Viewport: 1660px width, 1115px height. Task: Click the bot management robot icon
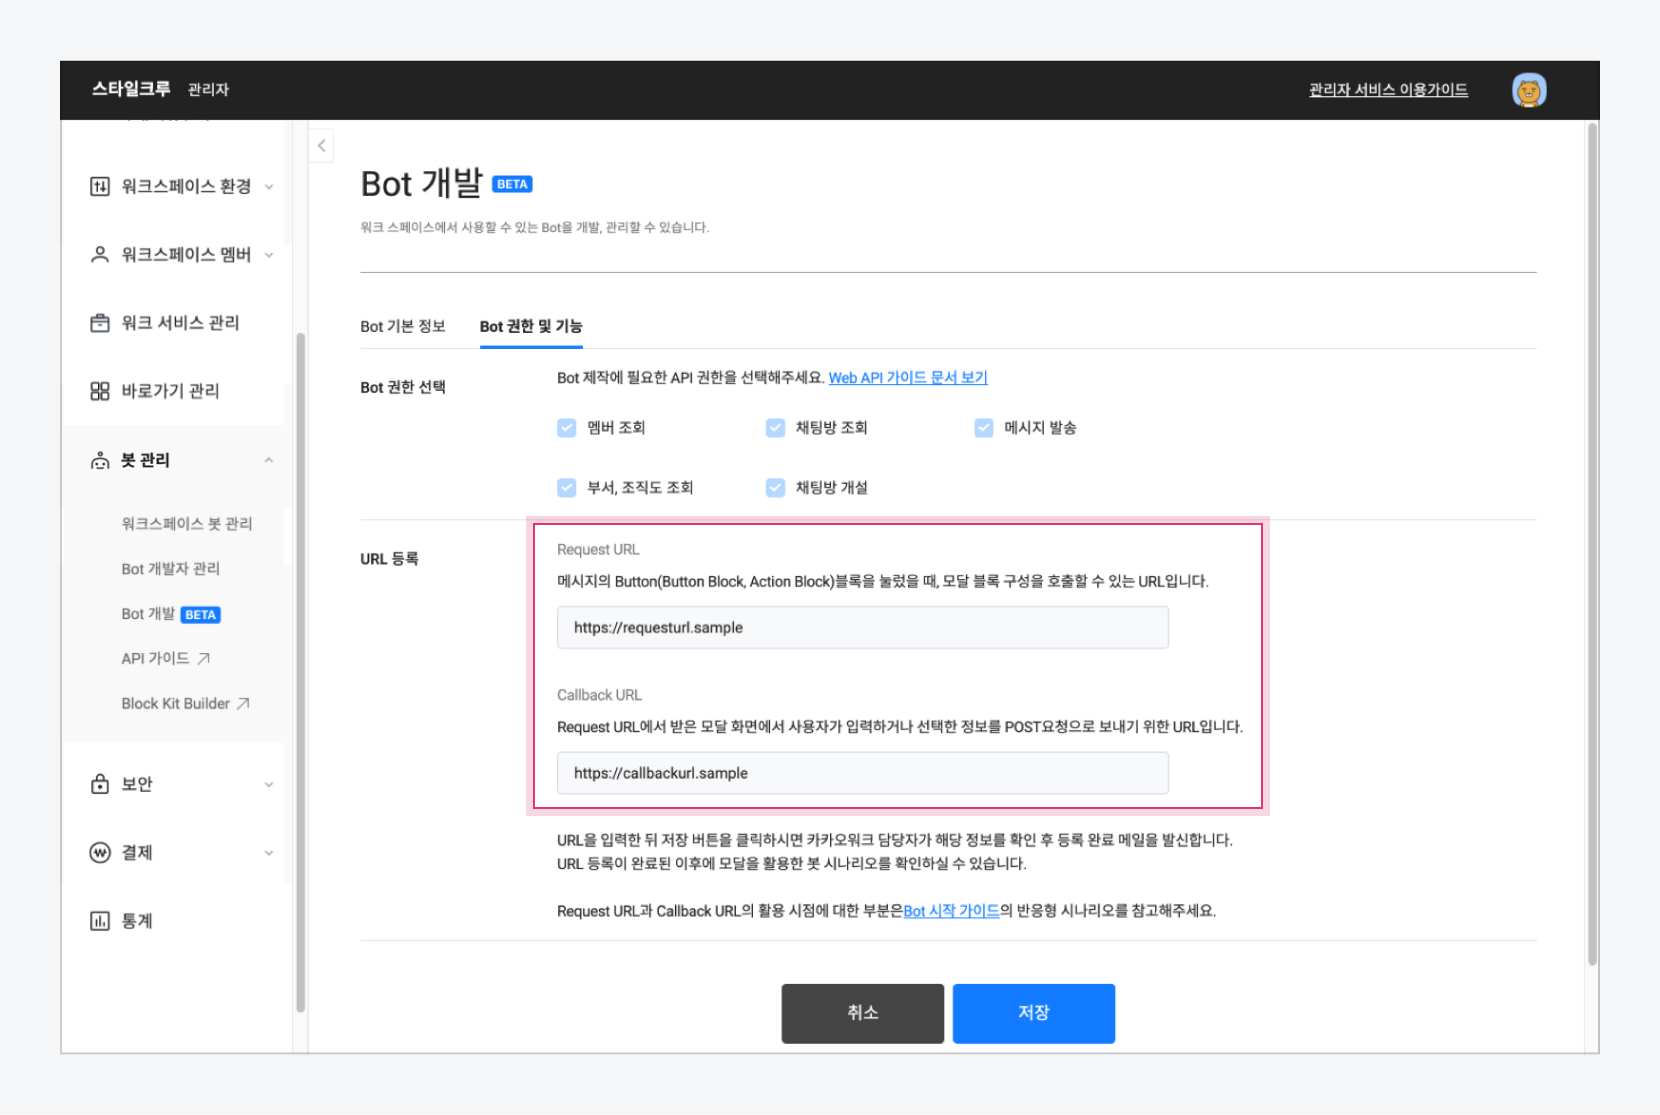click(100, 460)
